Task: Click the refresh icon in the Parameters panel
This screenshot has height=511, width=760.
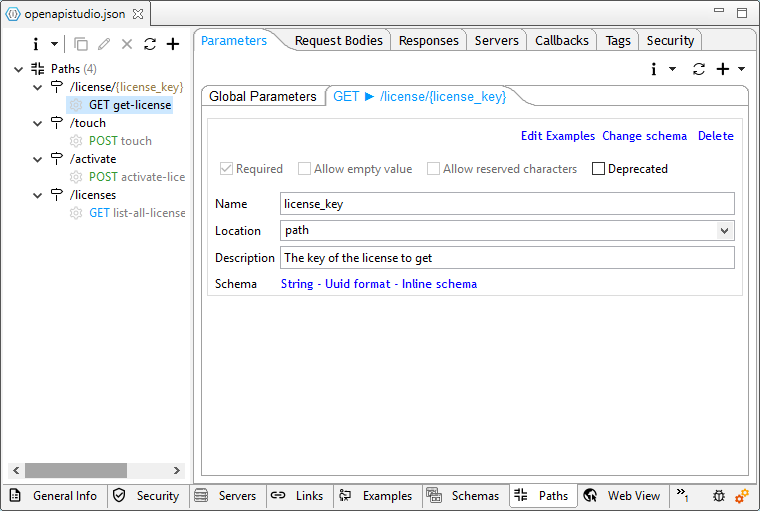Action: click(x=699, y=69)
